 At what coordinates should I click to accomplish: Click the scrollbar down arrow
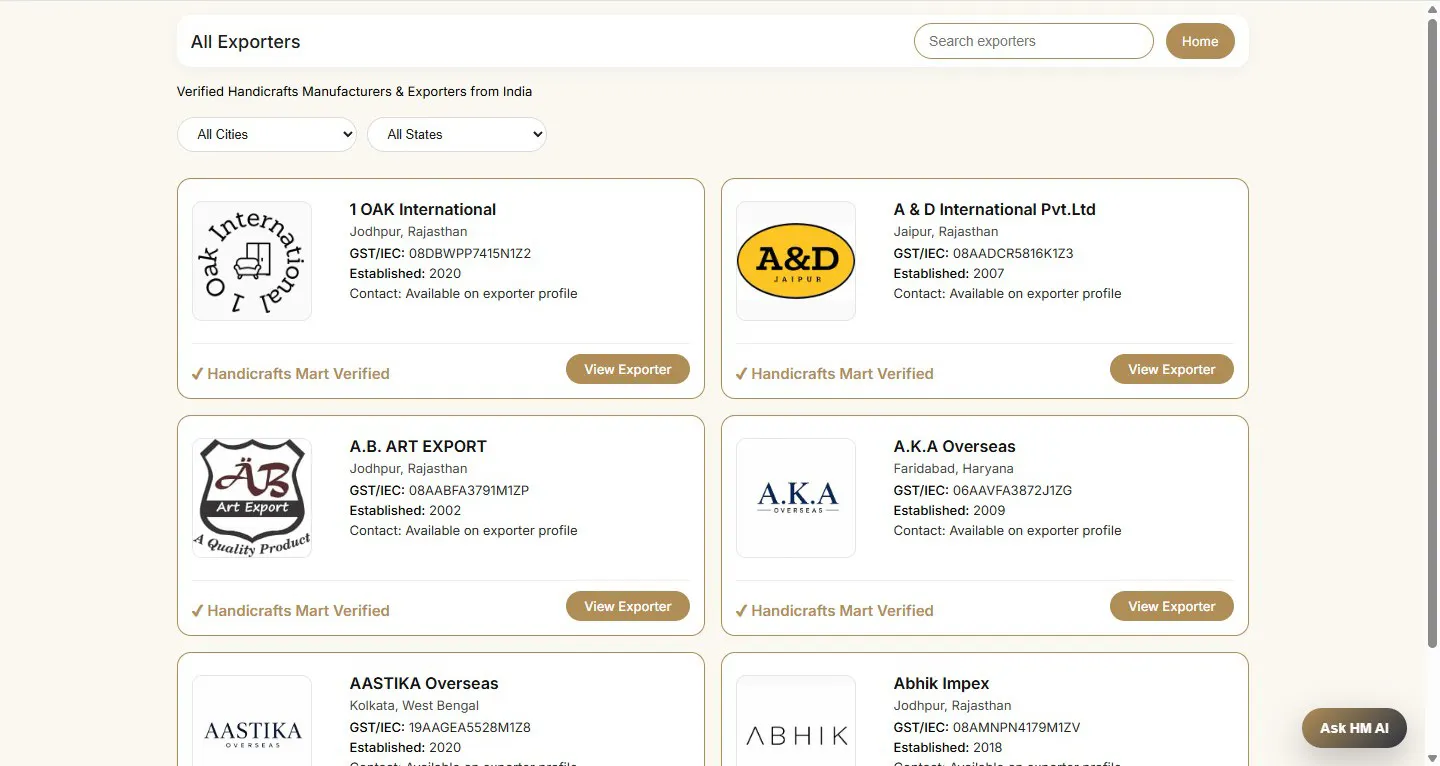(1432, 758)
